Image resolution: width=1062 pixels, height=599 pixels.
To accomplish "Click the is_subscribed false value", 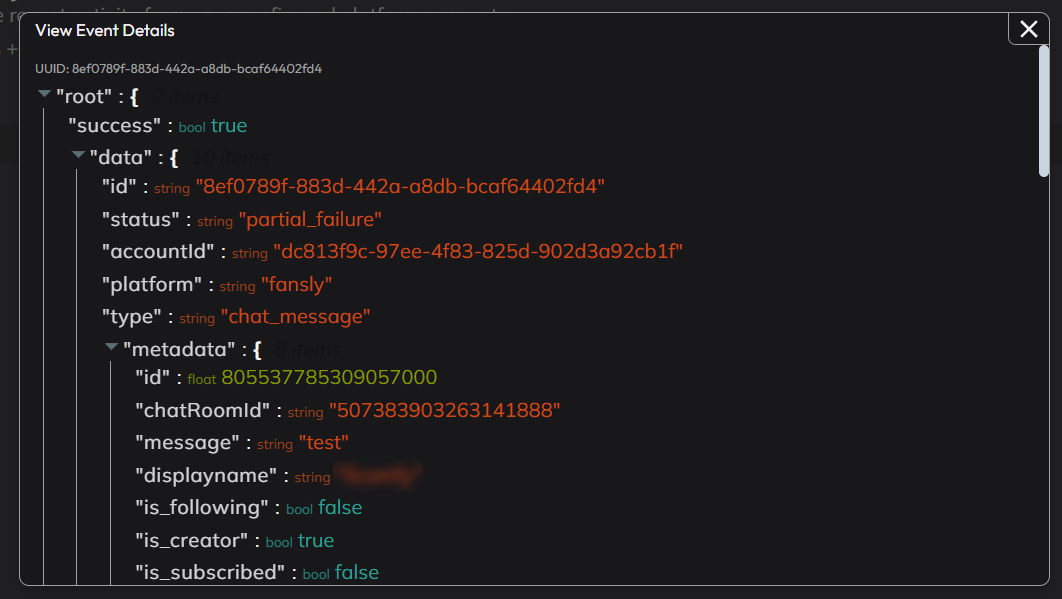I will (356, 572).
